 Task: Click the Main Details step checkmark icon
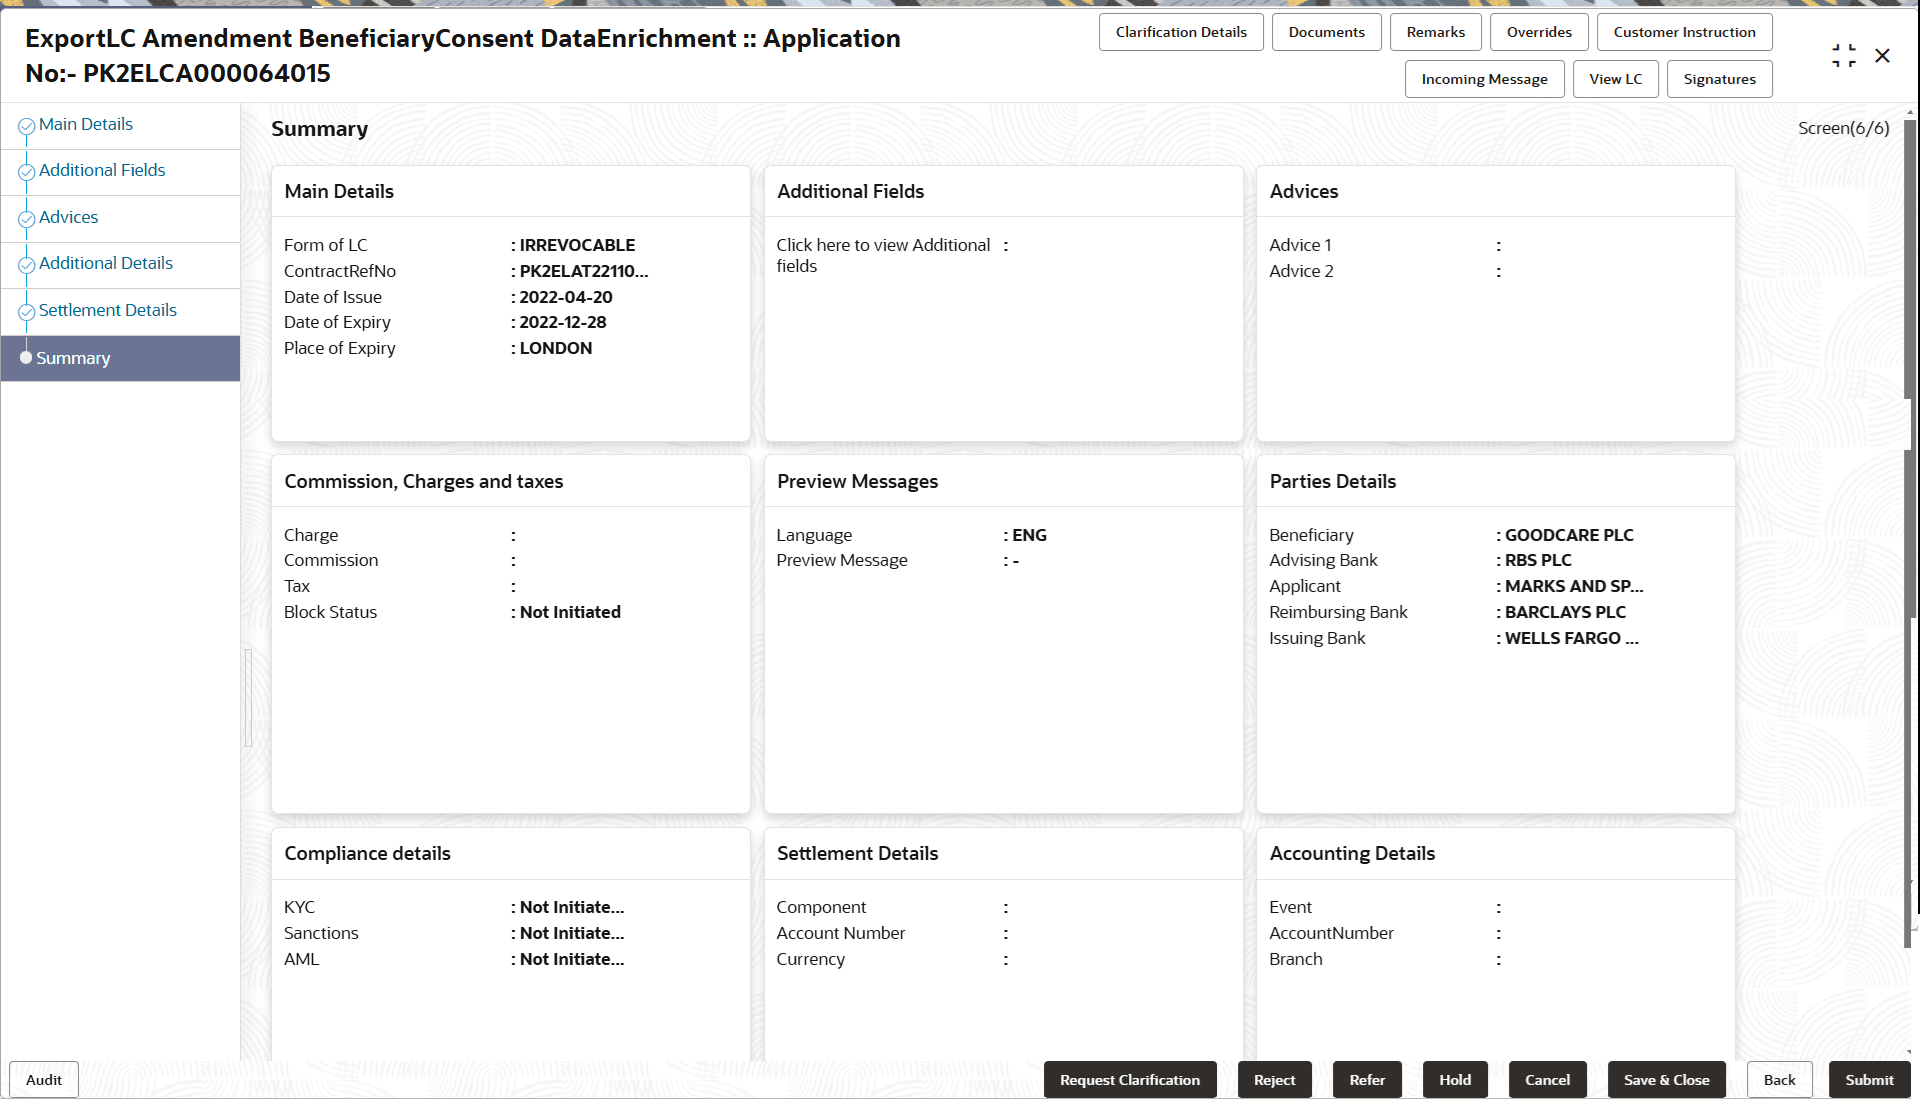click(27, 126)
